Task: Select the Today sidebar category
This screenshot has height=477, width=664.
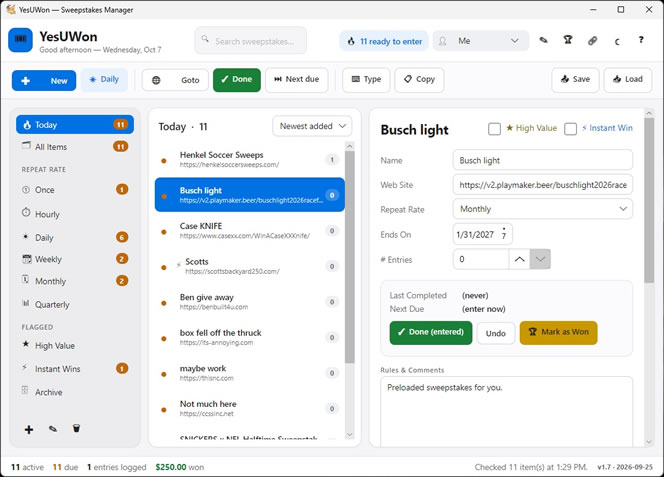Action: coord(75,125)
